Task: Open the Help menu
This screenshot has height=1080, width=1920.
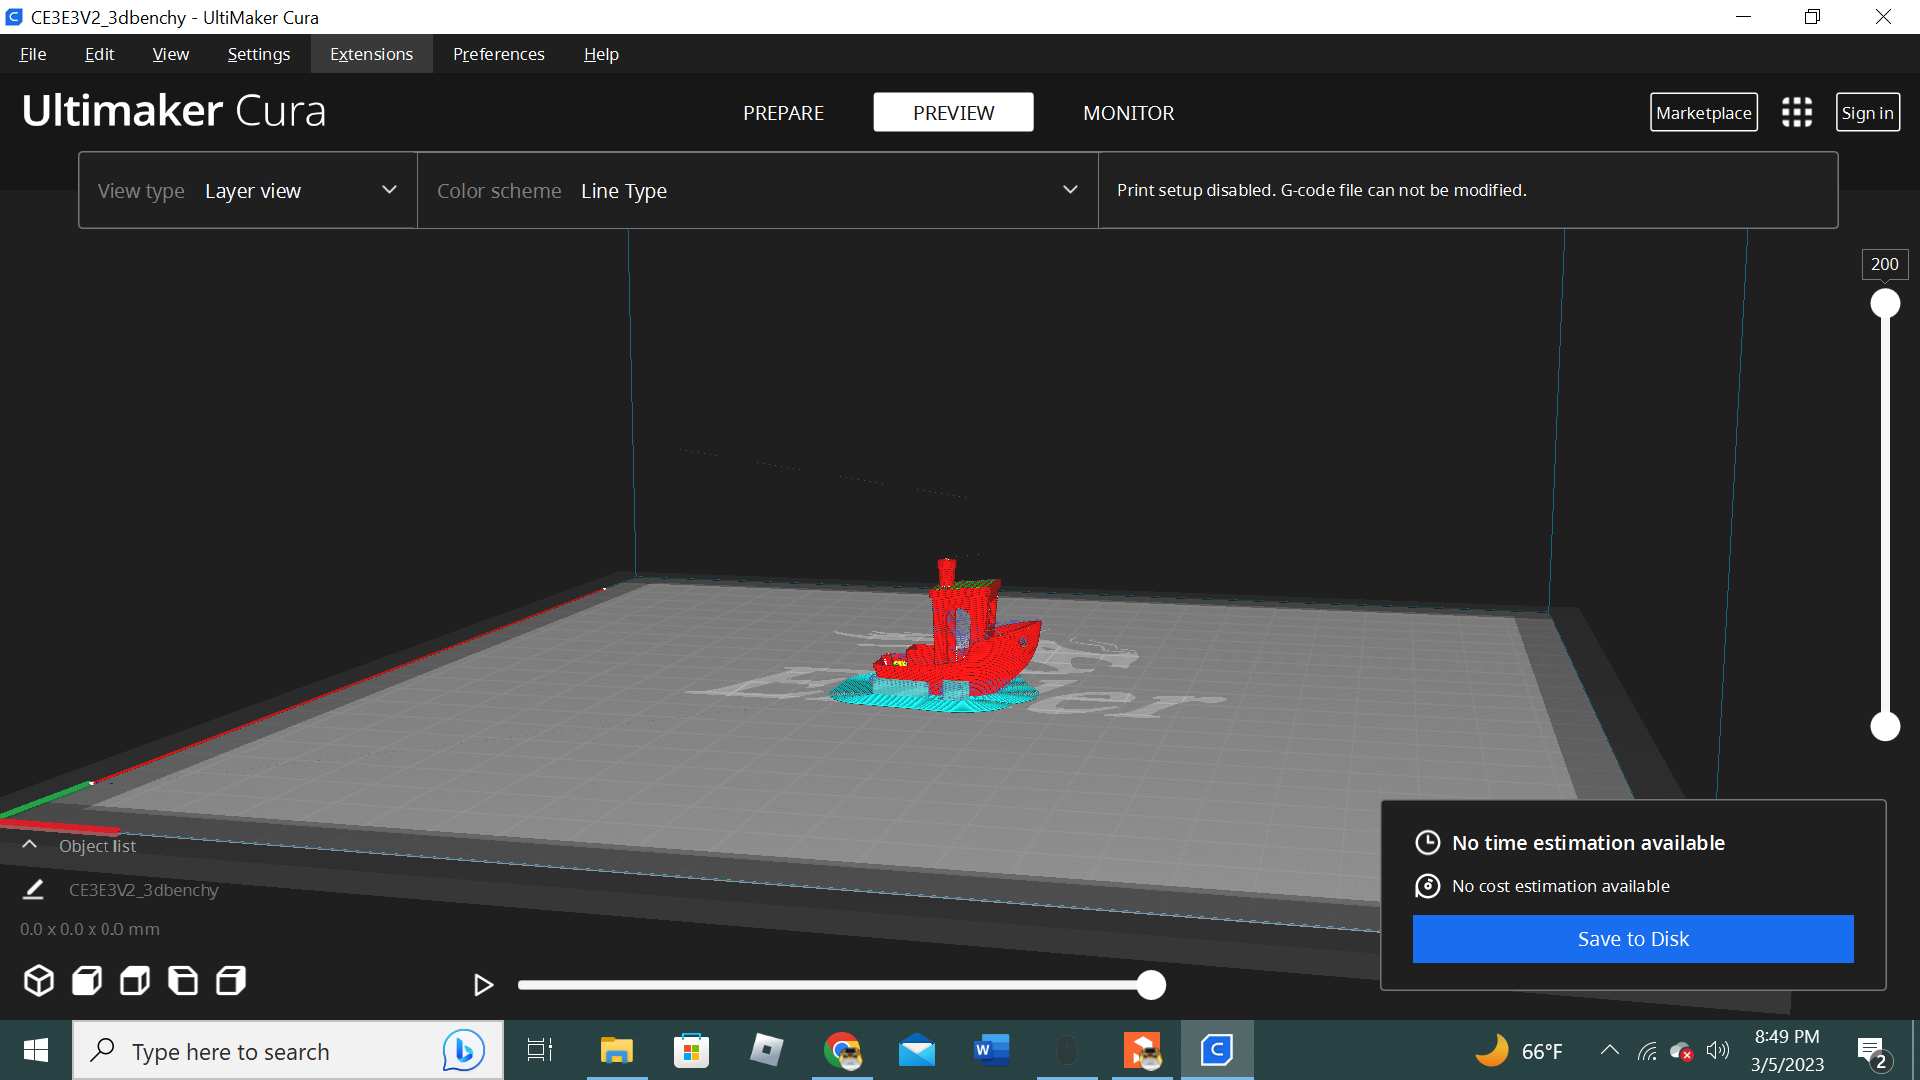Action: (601, 54)
